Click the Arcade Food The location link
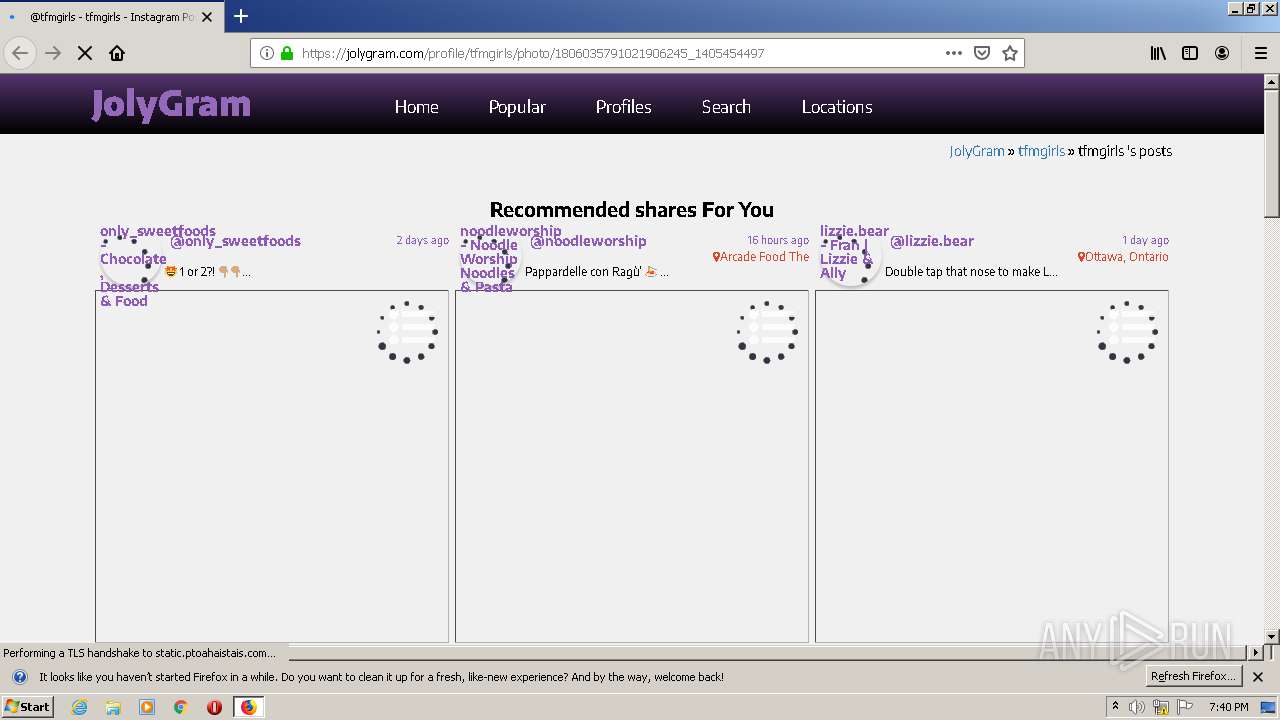The height and width of the screenshot is (720, 1280). tap(761, 257)
